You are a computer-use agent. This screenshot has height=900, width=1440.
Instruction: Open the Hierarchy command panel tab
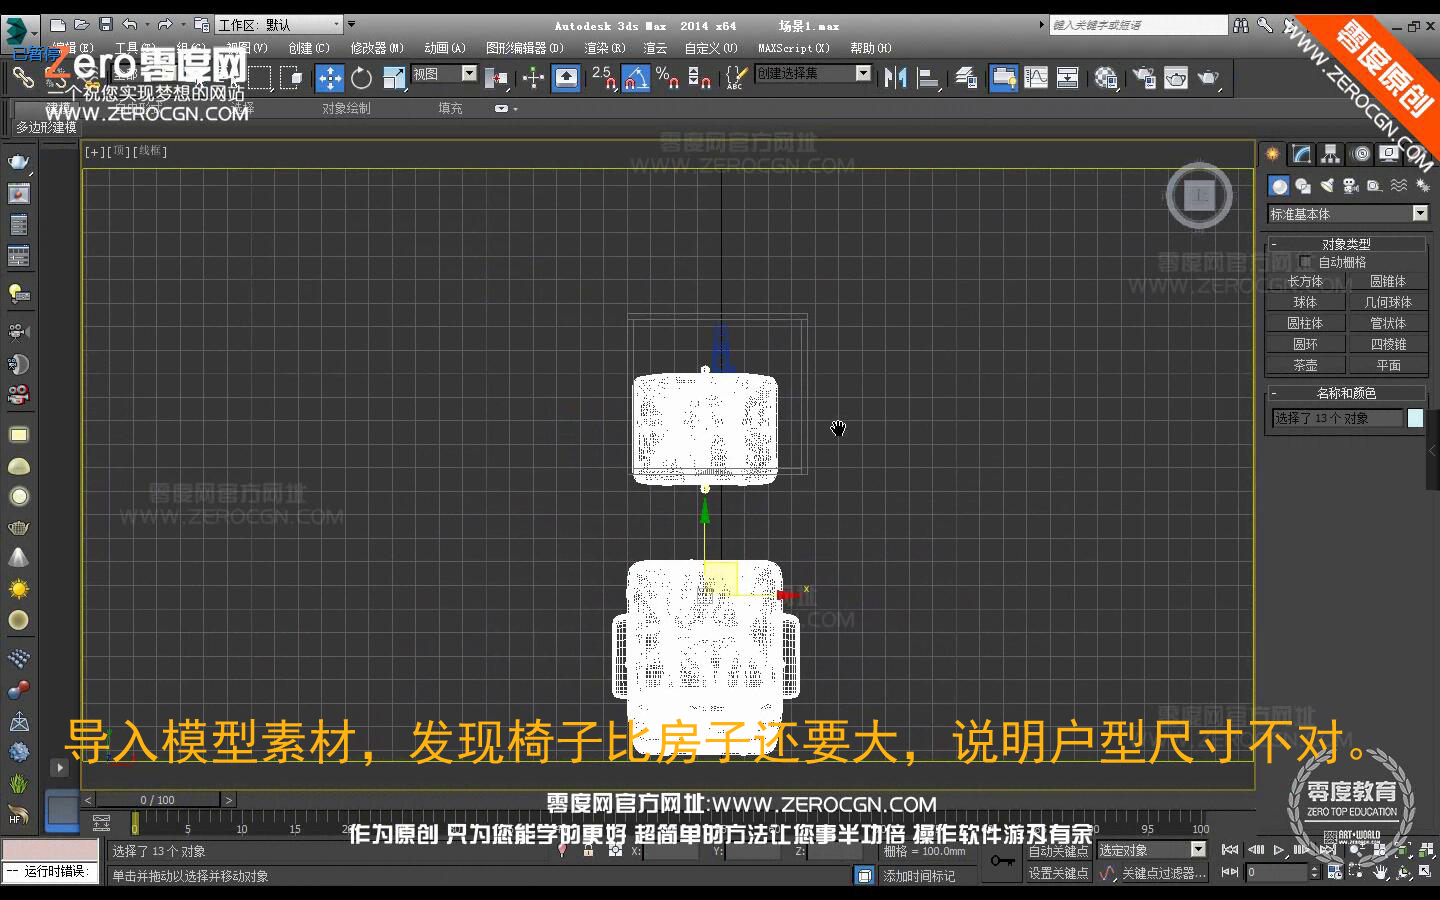pyautogui.click(x=1330, y=154)
